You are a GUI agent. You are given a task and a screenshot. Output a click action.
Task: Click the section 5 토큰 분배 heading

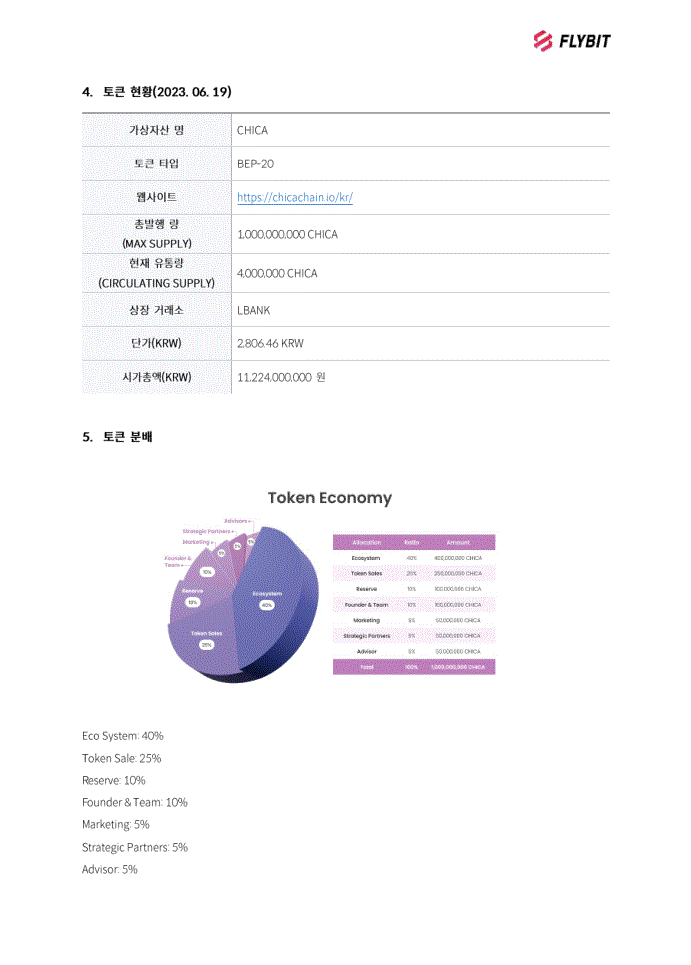pyautogui.click(x=118, y=437)
